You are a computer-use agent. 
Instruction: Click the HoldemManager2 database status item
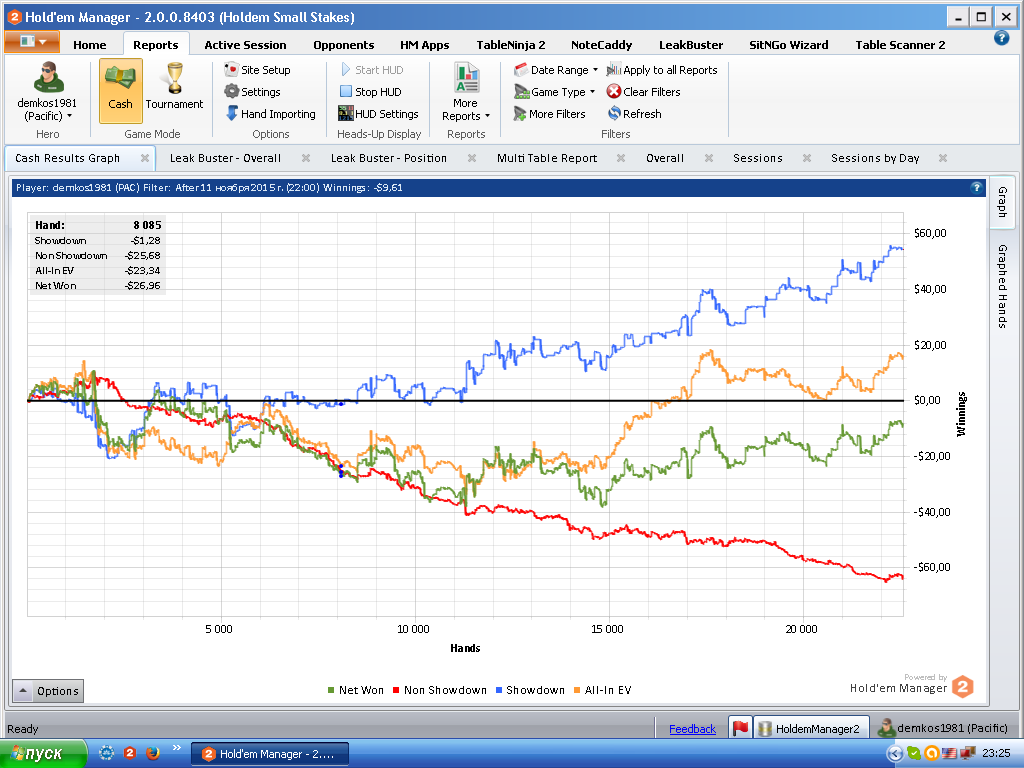tap(810, 728)
